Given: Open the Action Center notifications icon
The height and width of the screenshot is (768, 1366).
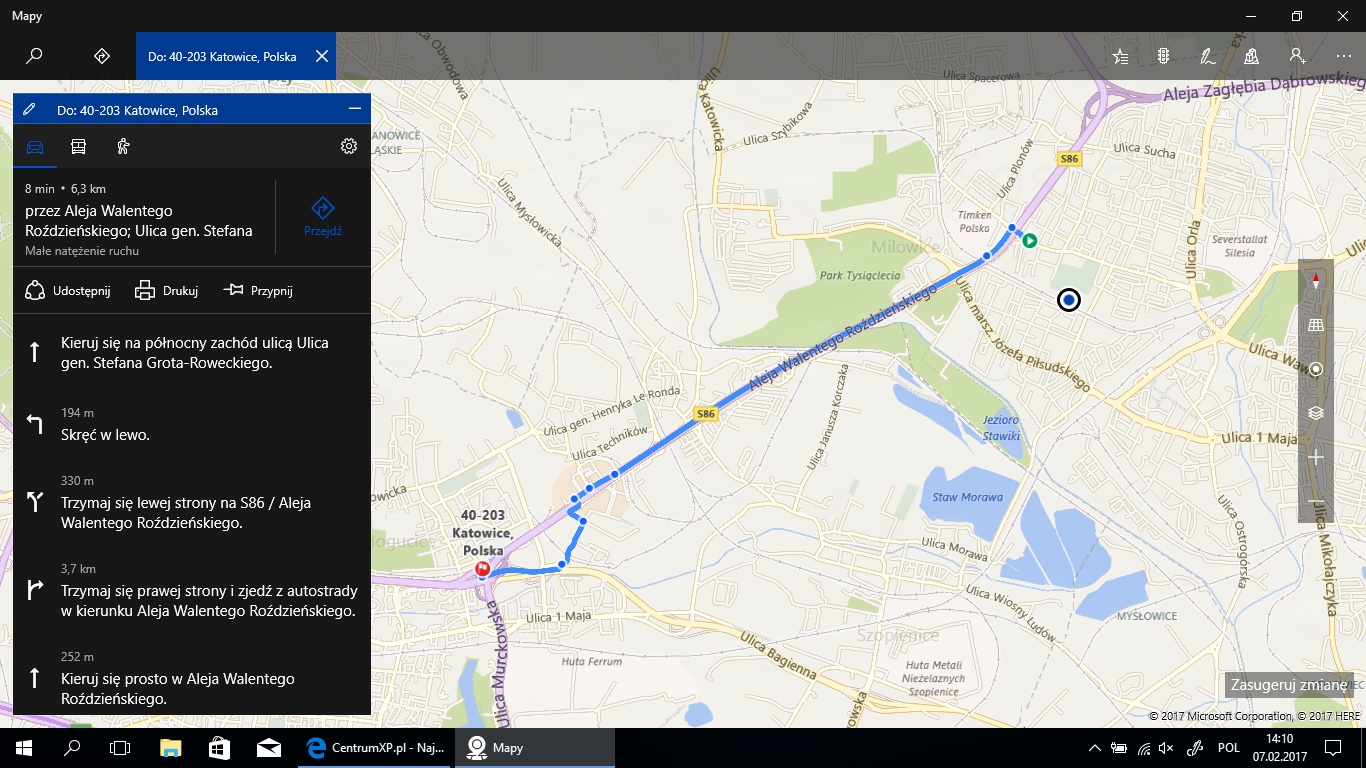Looking at the screenshot, I should (x=1332, y=747).
